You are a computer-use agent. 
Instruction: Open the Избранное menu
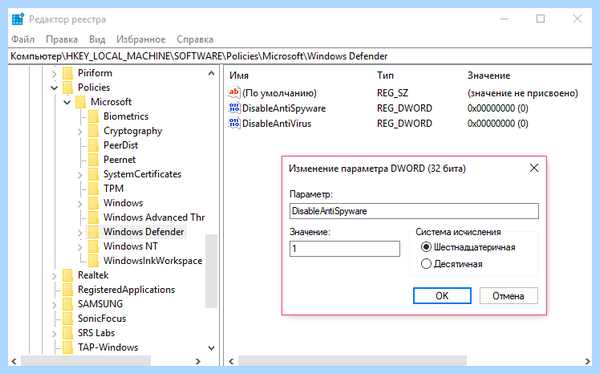[141, 39]
